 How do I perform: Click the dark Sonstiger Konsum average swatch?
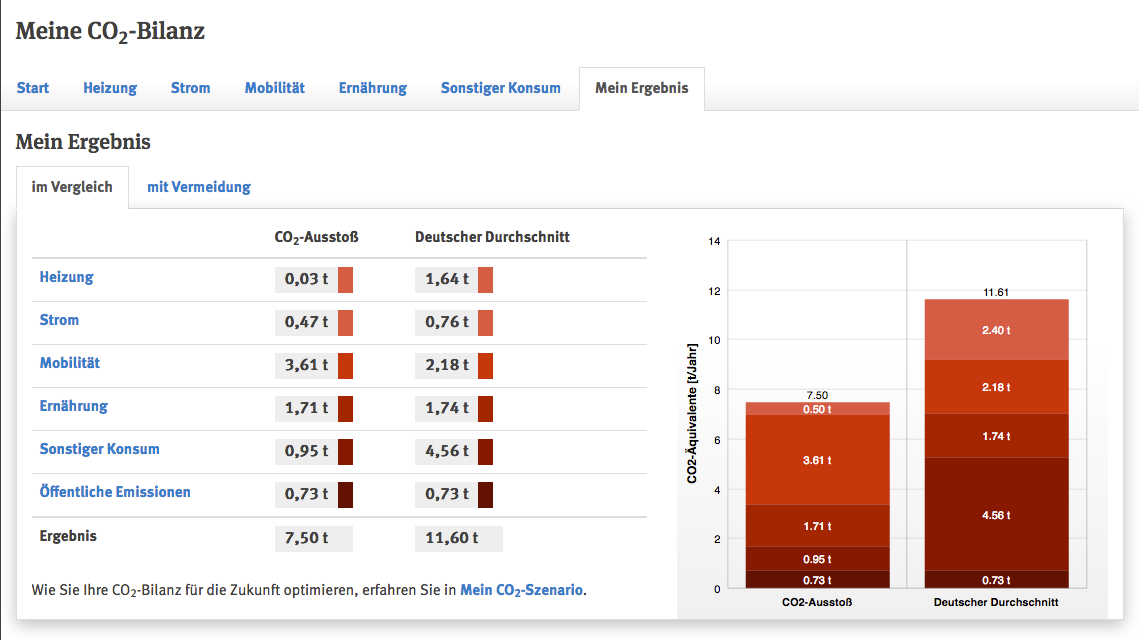485,452
